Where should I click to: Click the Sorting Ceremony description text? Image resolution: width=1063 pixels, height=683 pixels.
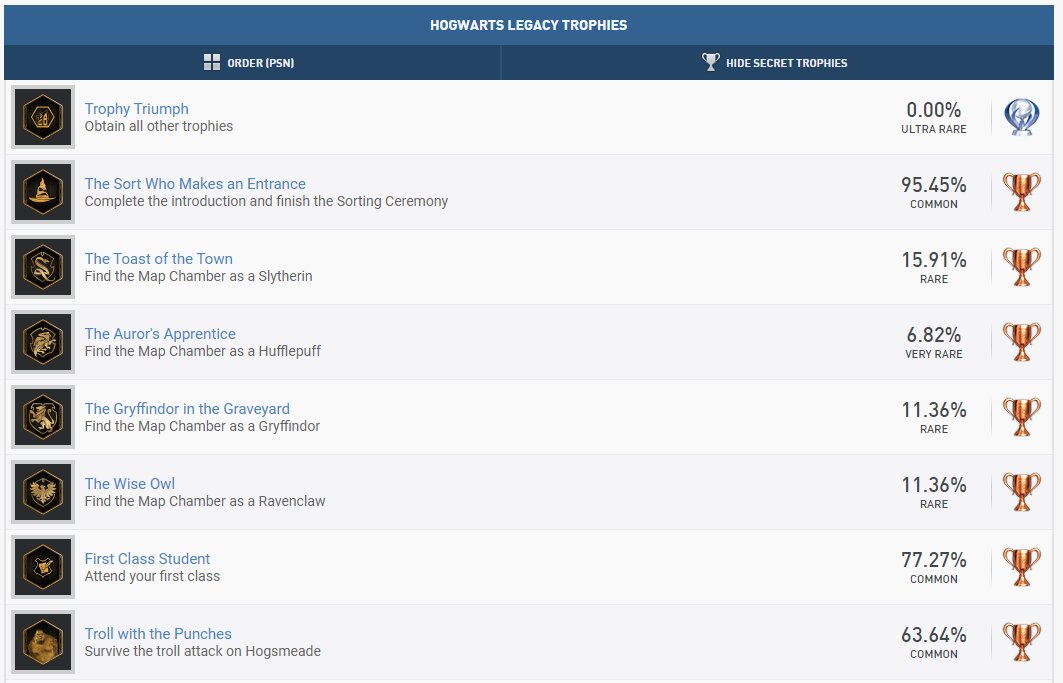pos(266,201)
